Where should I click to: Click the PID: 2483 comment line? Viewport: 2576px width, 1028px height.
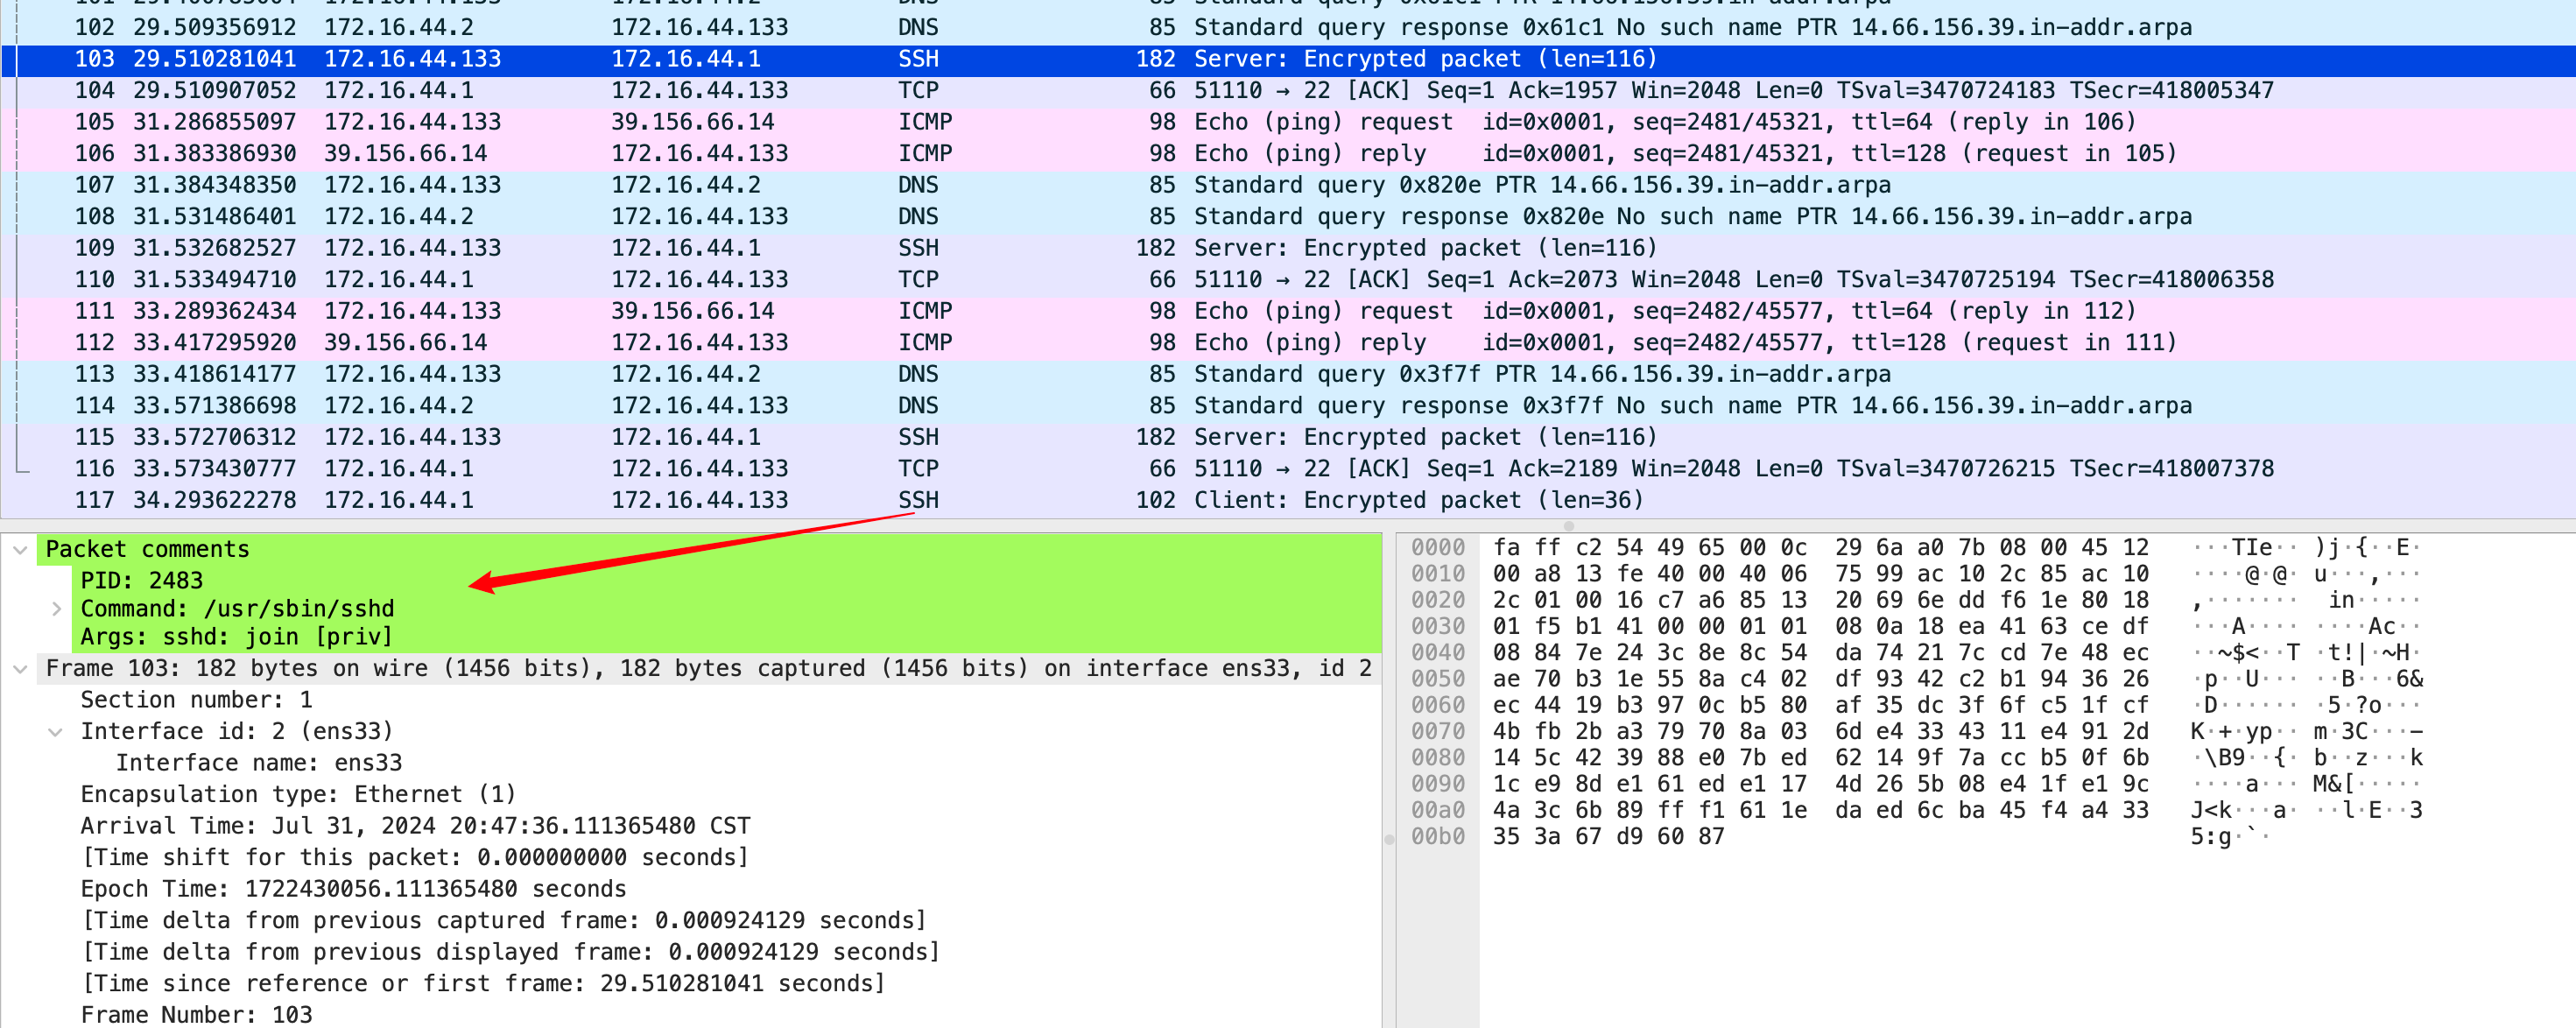pyautogui.click(x=142, y=580)
